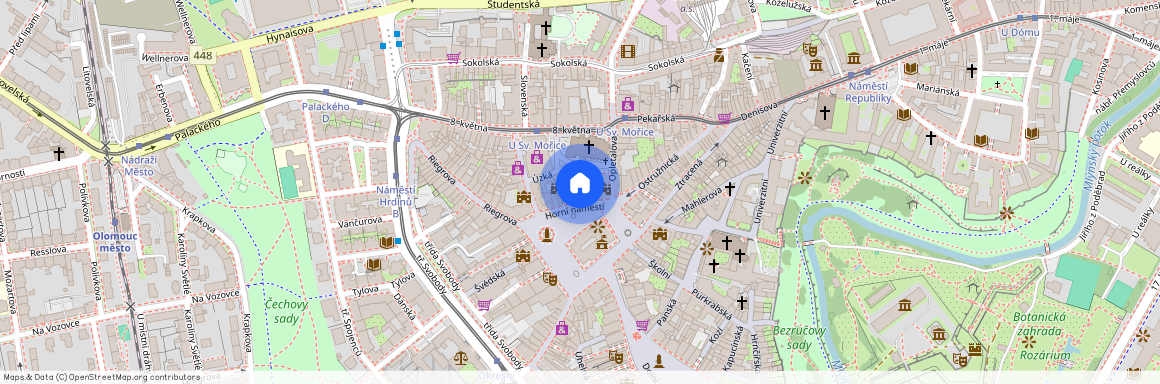Select the U Dómu stop label
The height and width of the screenshot is (384, 1160).
click(1020, 33)
